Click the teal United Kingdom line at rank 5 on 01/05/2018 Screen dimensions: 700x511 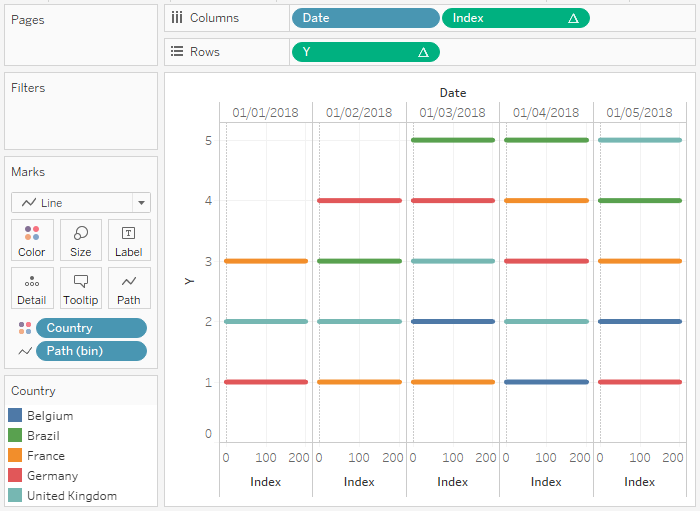click(x=640, y=140)
